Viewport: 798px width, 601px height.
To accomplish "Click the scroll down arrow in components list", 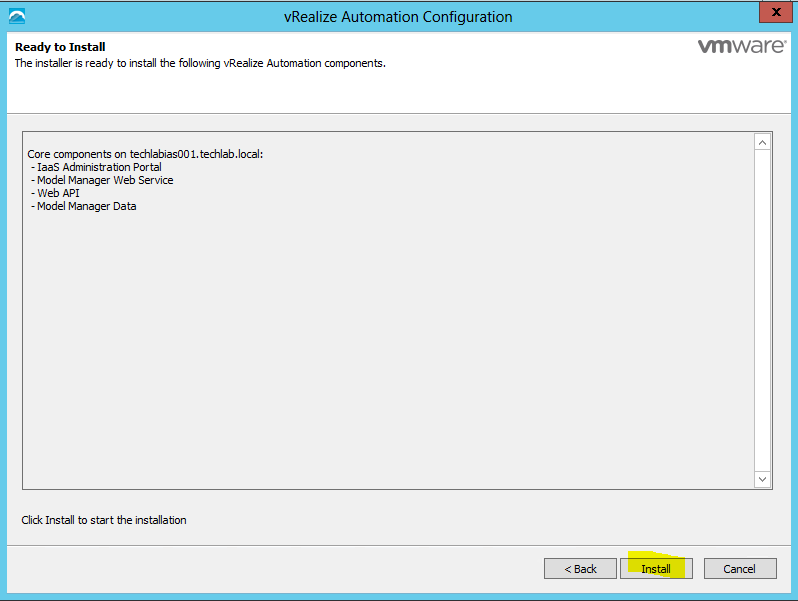I will (x=762, y=479).
